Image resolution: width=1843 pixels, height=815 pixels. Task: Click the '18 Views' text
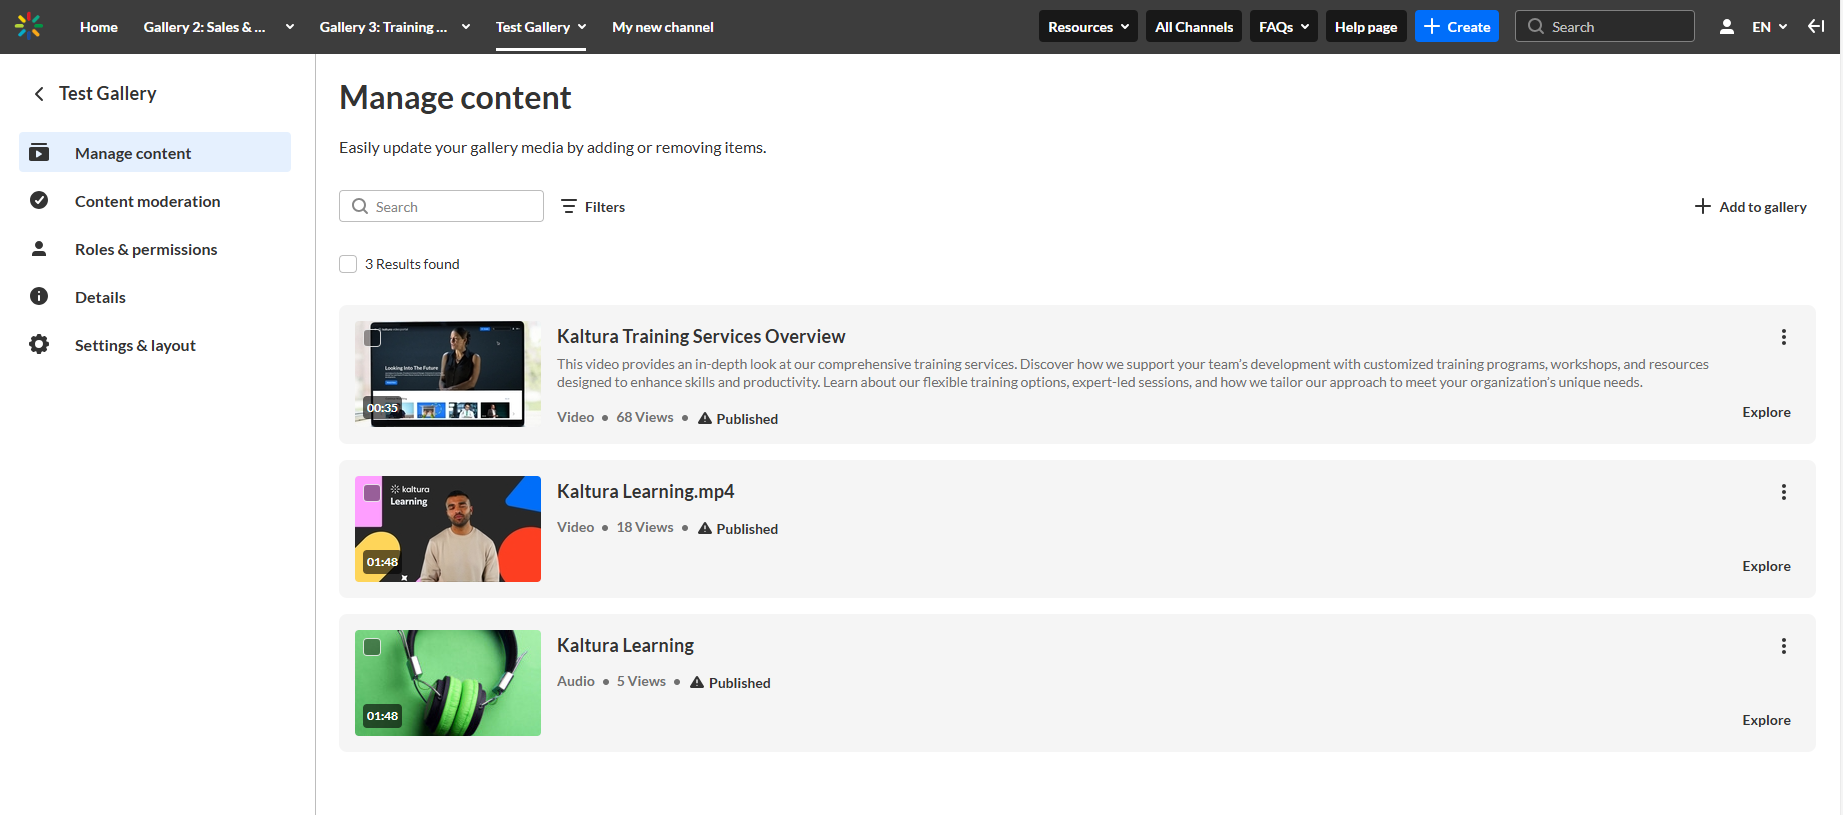click(x=645, y=527)
